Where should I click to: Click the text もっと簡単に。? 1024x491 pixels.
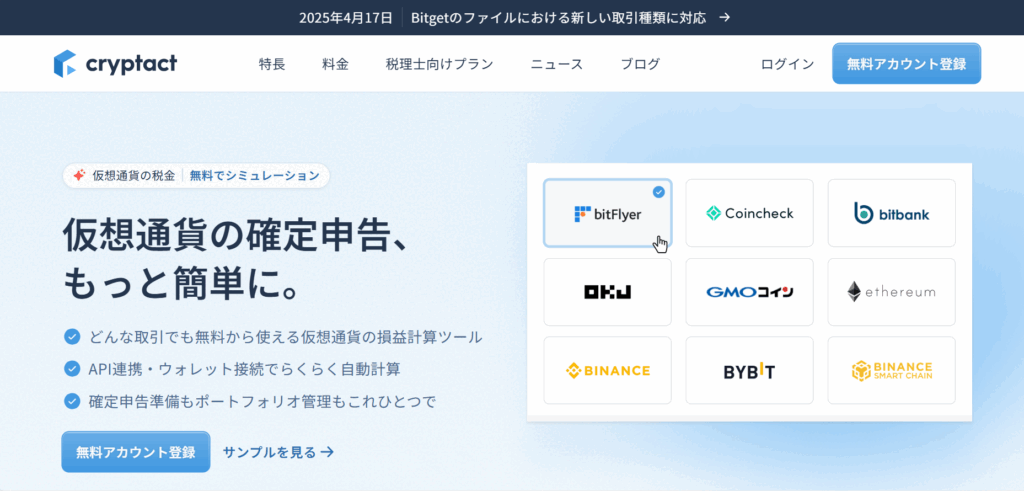click(x=183, y=285)
